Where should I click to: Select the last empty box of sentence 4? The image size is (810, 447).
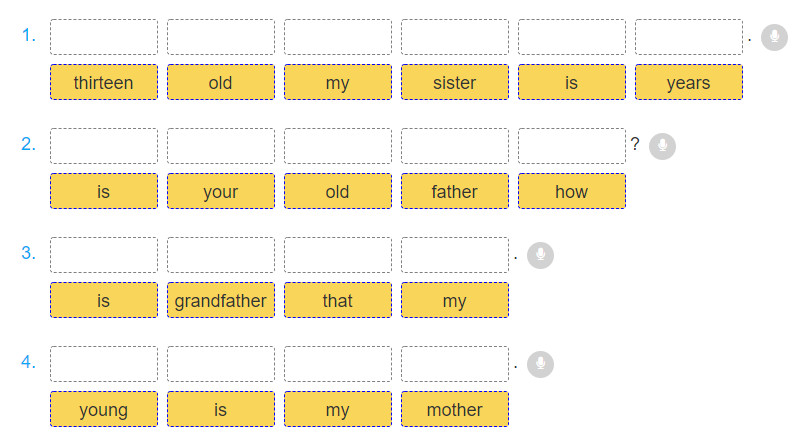(x=455, y=364)
